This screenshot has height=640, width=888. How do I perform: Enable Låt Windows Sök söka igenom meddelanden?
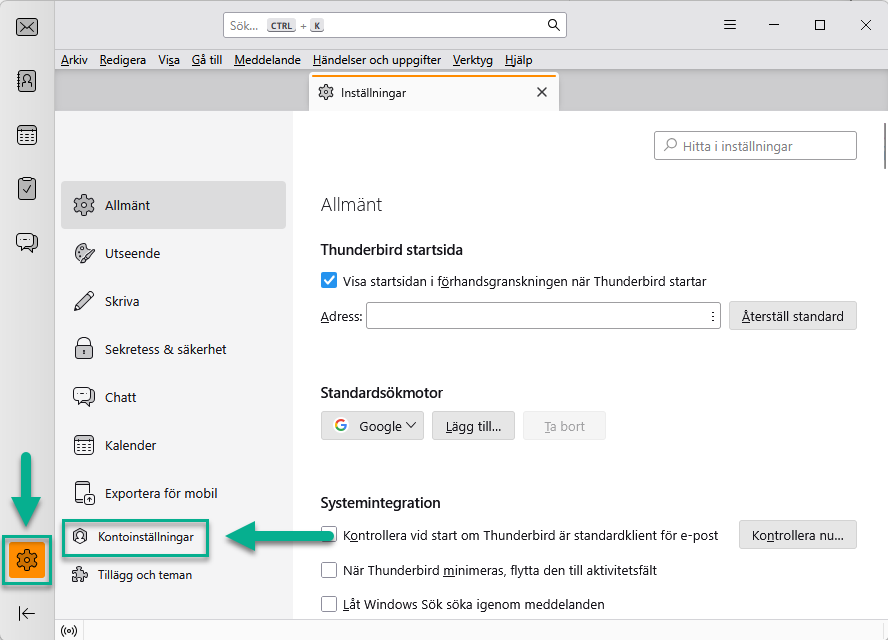(329, 604)
